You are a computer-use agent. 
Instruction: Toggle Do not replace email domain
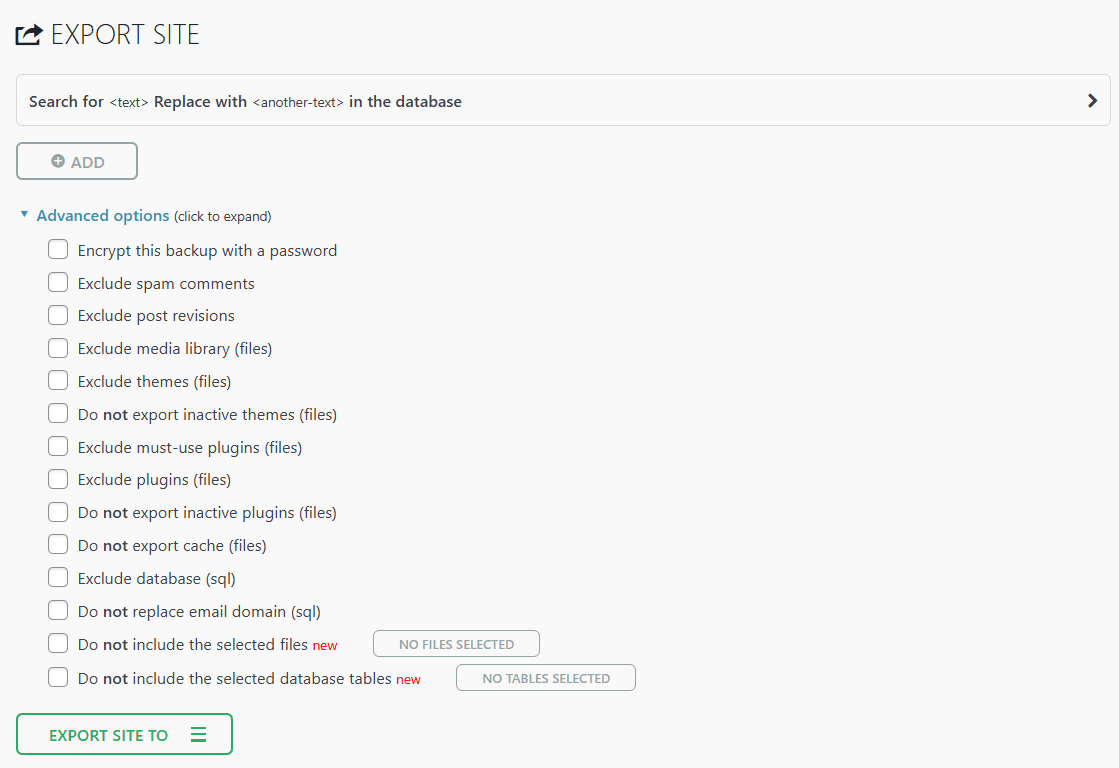tap(58, 611)
